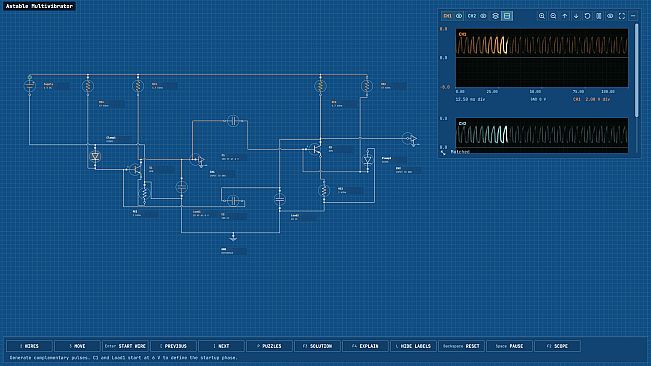Toggle HIDE LABELS
This screenshot has height=366, width=651.
coord(414,346)
